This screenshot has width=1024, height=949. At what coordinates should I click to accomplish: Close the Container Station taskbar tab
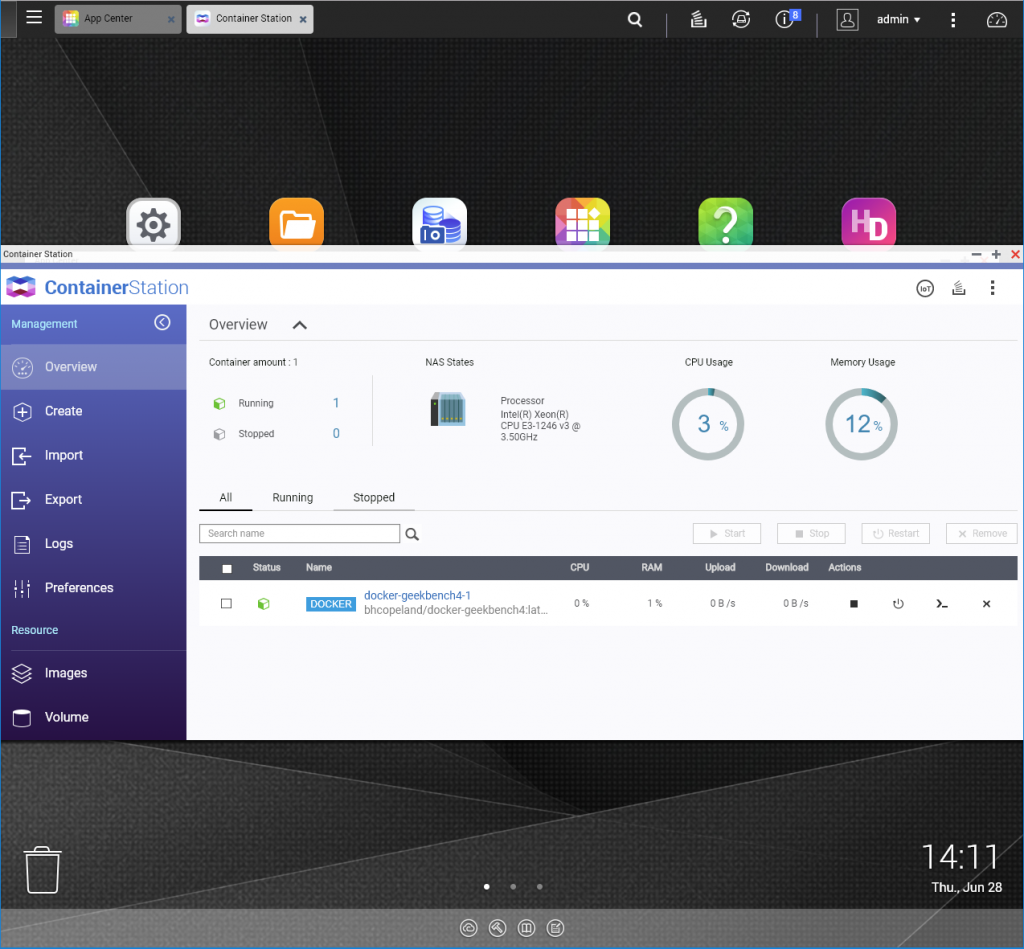(x=303, y=20)
